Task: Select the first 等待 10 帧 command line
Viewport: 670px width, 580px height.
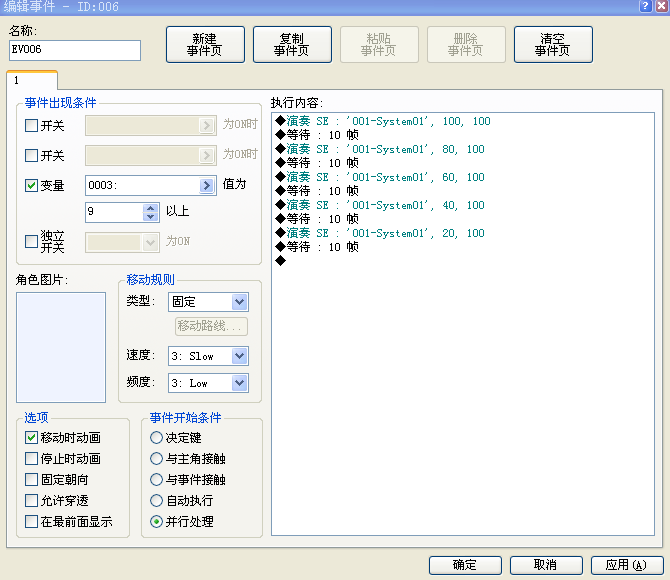Action: [x=317, y=135]
